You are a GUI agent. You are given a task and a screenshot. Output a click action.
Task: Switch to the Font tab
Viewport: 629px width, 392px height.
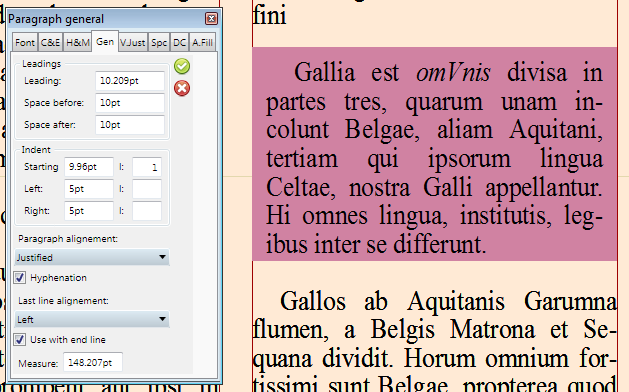click(25, 43)
